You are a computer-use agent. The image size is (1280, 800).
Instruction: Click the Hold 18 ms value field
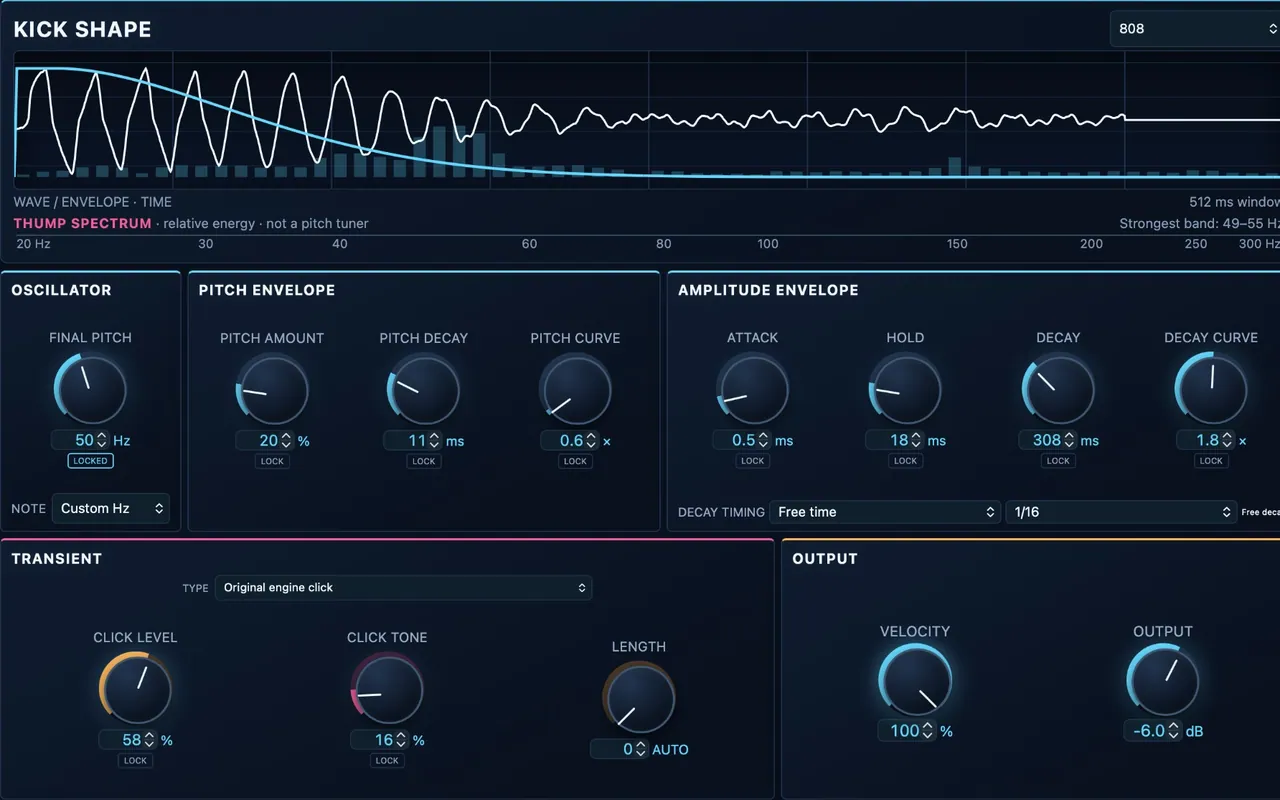coord(895,441)
